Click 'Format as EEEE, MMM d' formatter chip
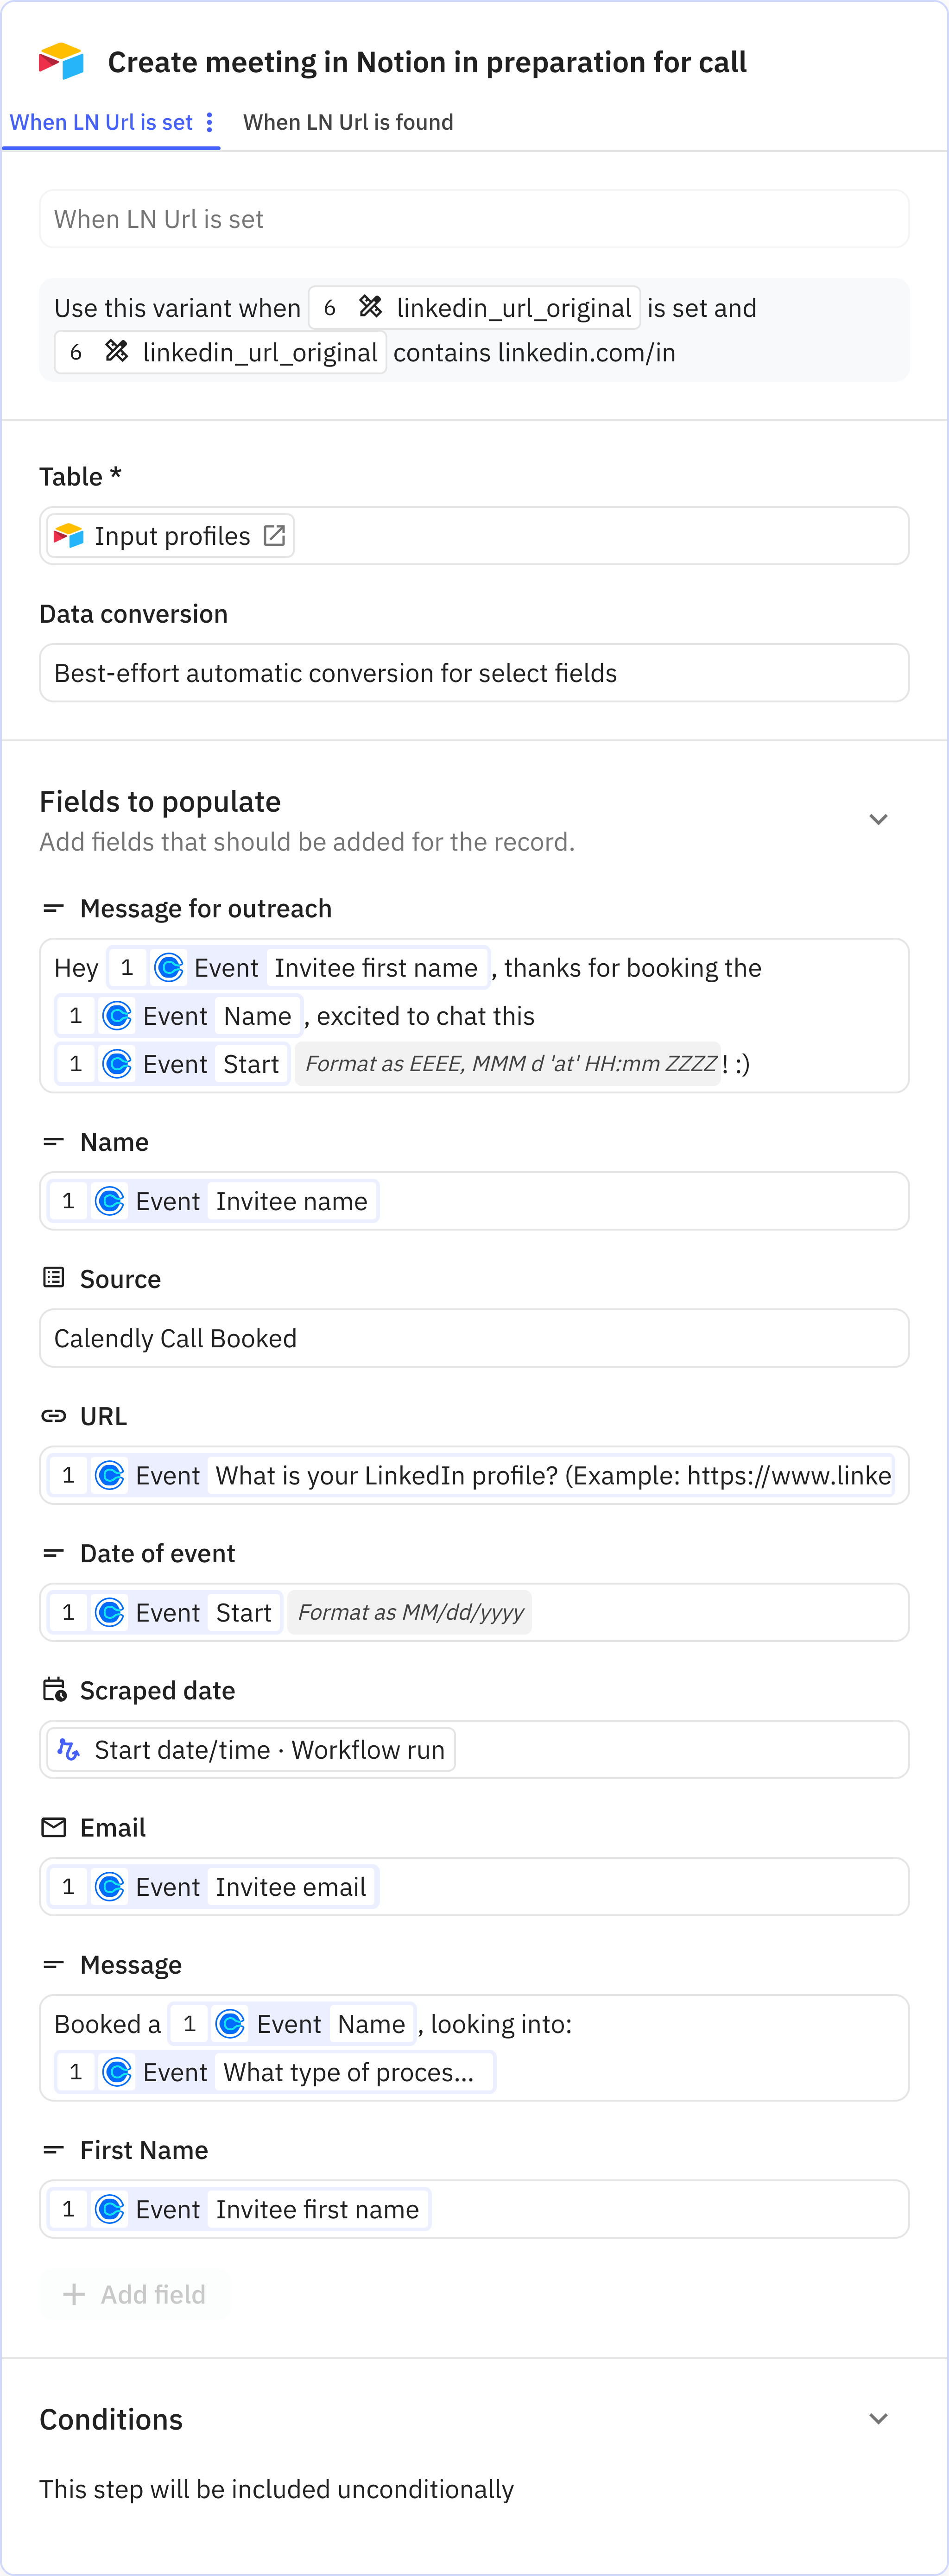 [509, 1064]
